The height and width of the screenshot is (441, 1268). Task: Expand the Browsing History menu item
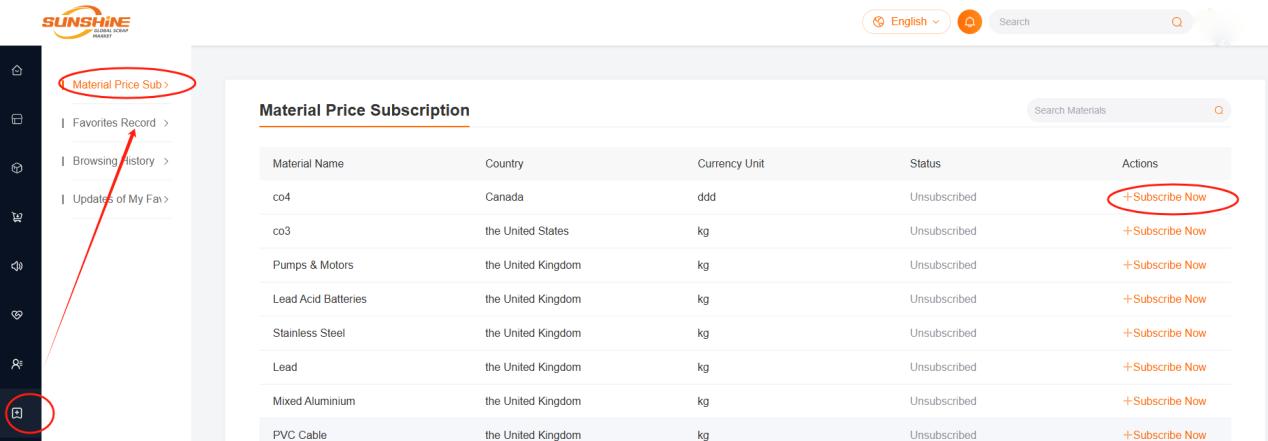(x=114, y=161)
